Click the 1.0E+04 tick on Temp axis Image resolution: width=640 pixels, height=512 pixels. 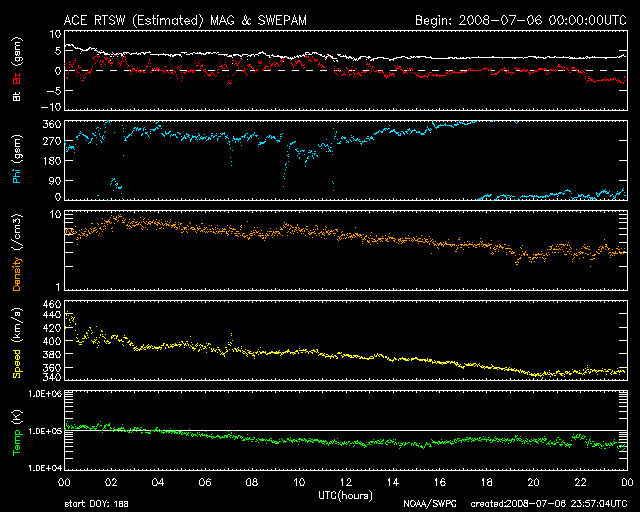(45, 468)
